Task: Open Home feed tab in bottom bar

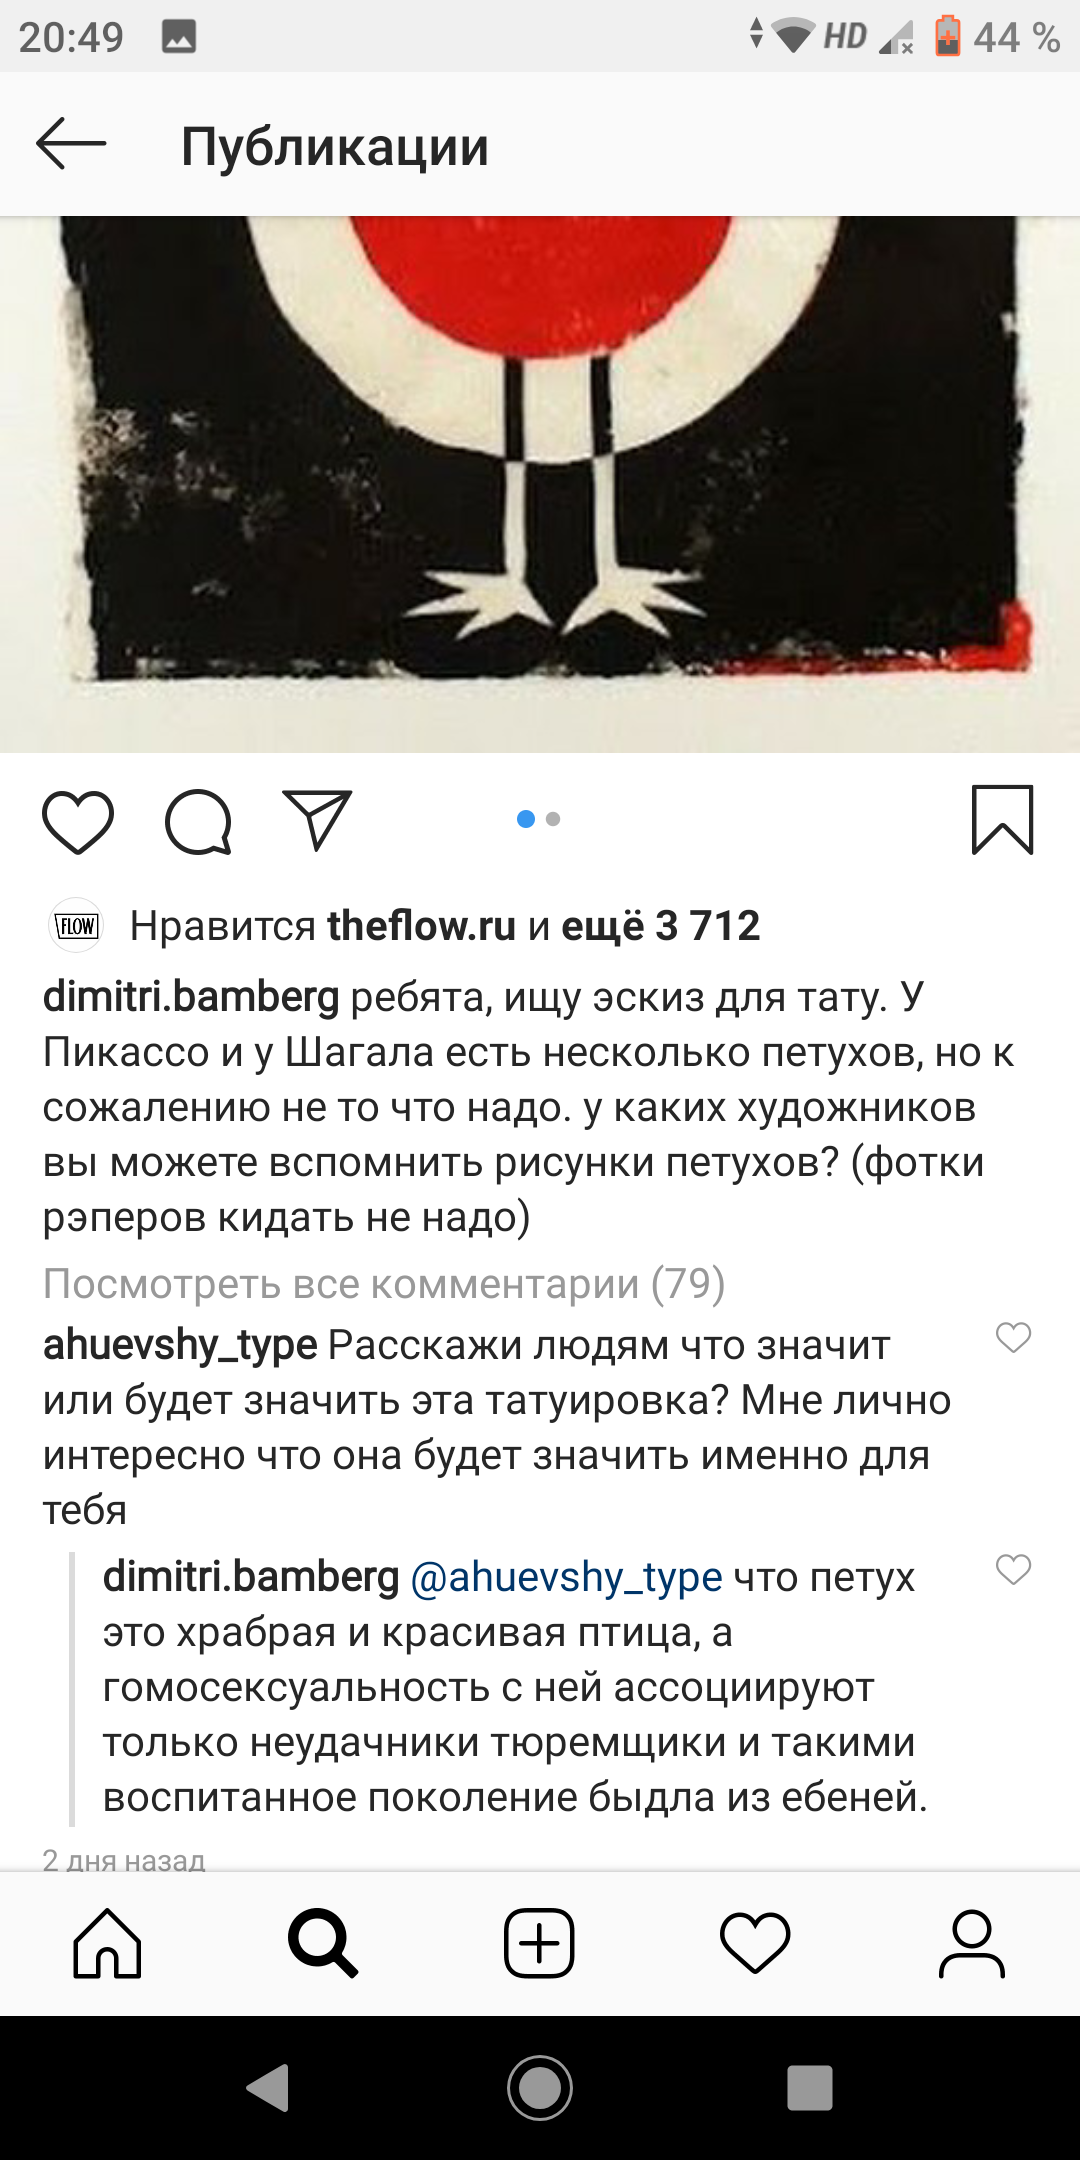Action: tap(107, 1943)
